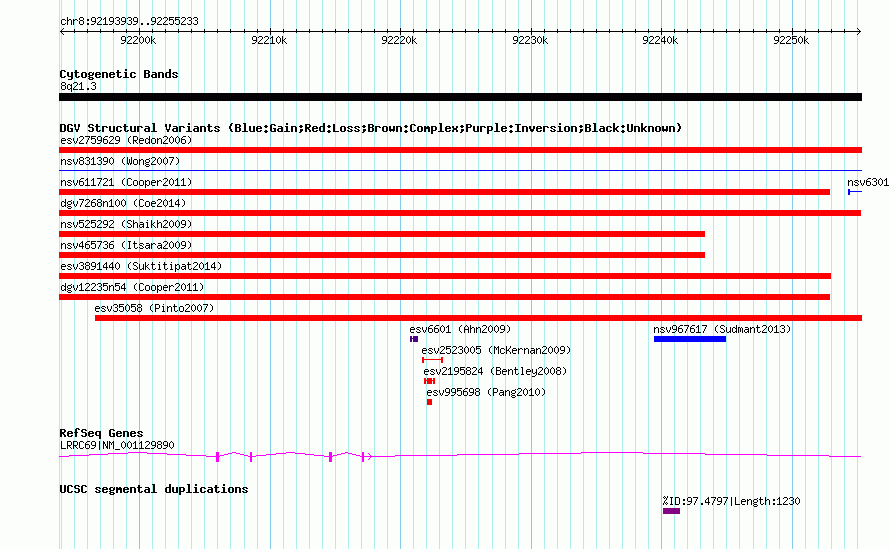
Task: Click the nsv525292 (Shaikh2009) label
Action: (x=126, y=224)
